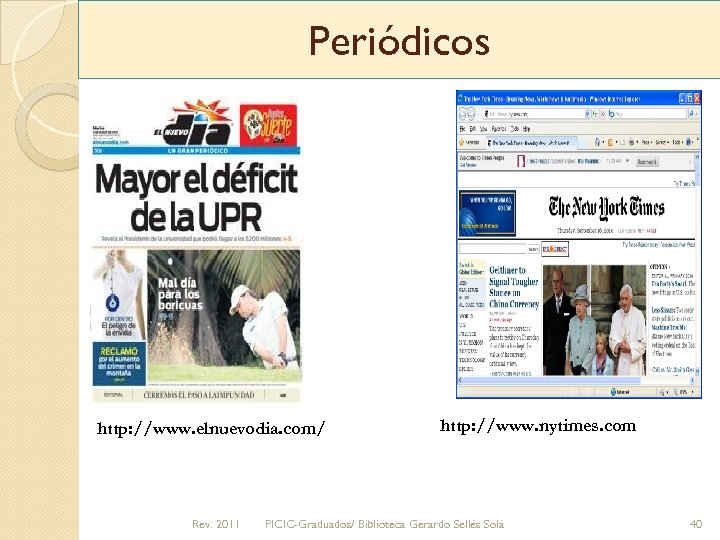Image resolution: width=720 pixels, height=540 pixels.
Task: Open the Tools menu in the menu bar
Action: click(515, 129)
